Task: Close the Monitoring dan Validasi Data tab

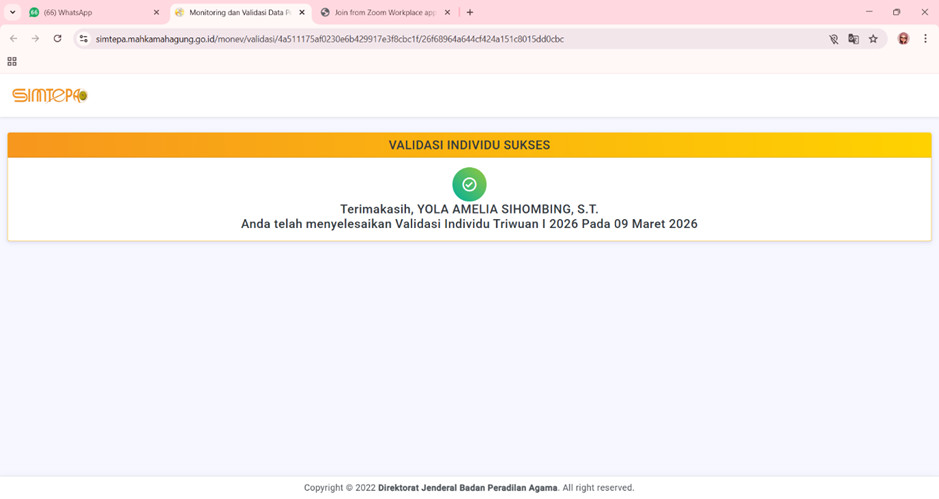Action: [x=301, y=12]
